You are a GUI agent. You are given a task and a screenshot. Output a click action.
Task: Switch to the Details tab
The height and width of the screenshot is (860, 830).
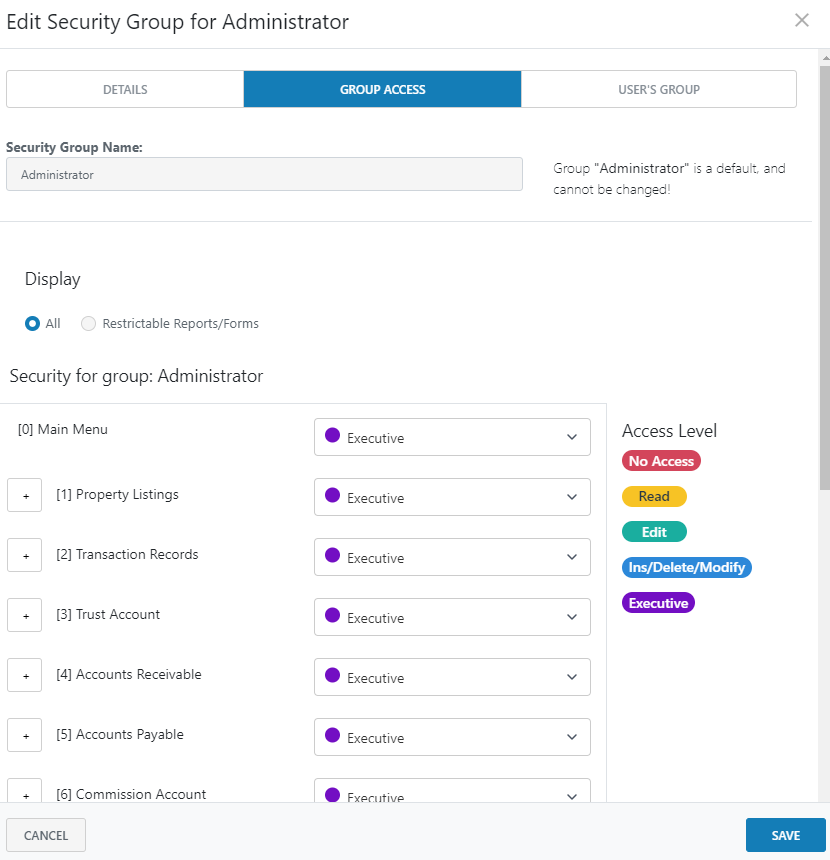[x=125, y=89]
